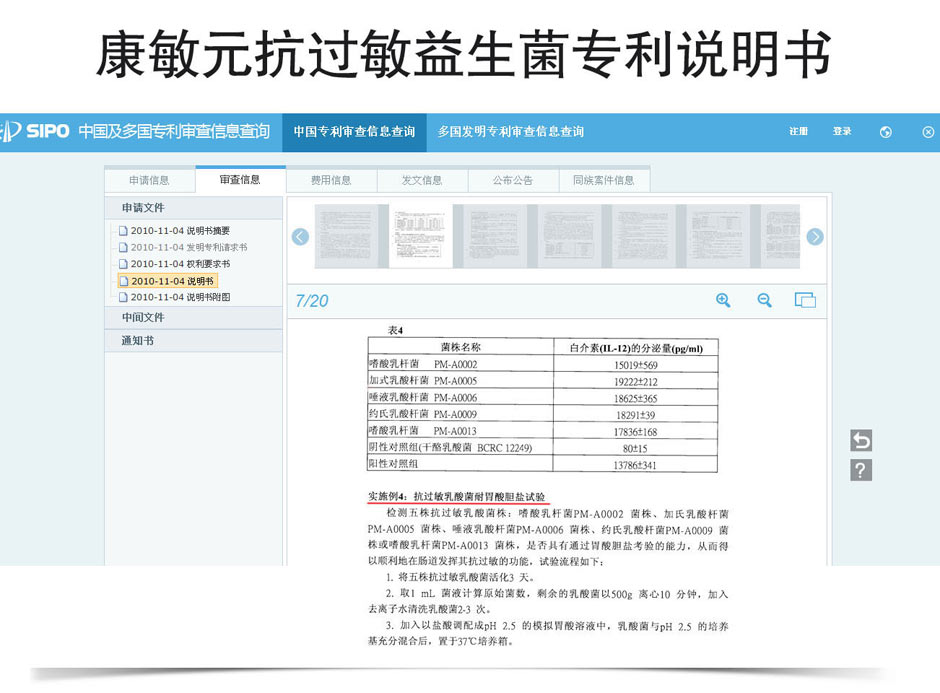Viewport: 940px width, 693px height.
Task: Switch to 中国专利审查信息查询 tab
Action: (354, 132)
